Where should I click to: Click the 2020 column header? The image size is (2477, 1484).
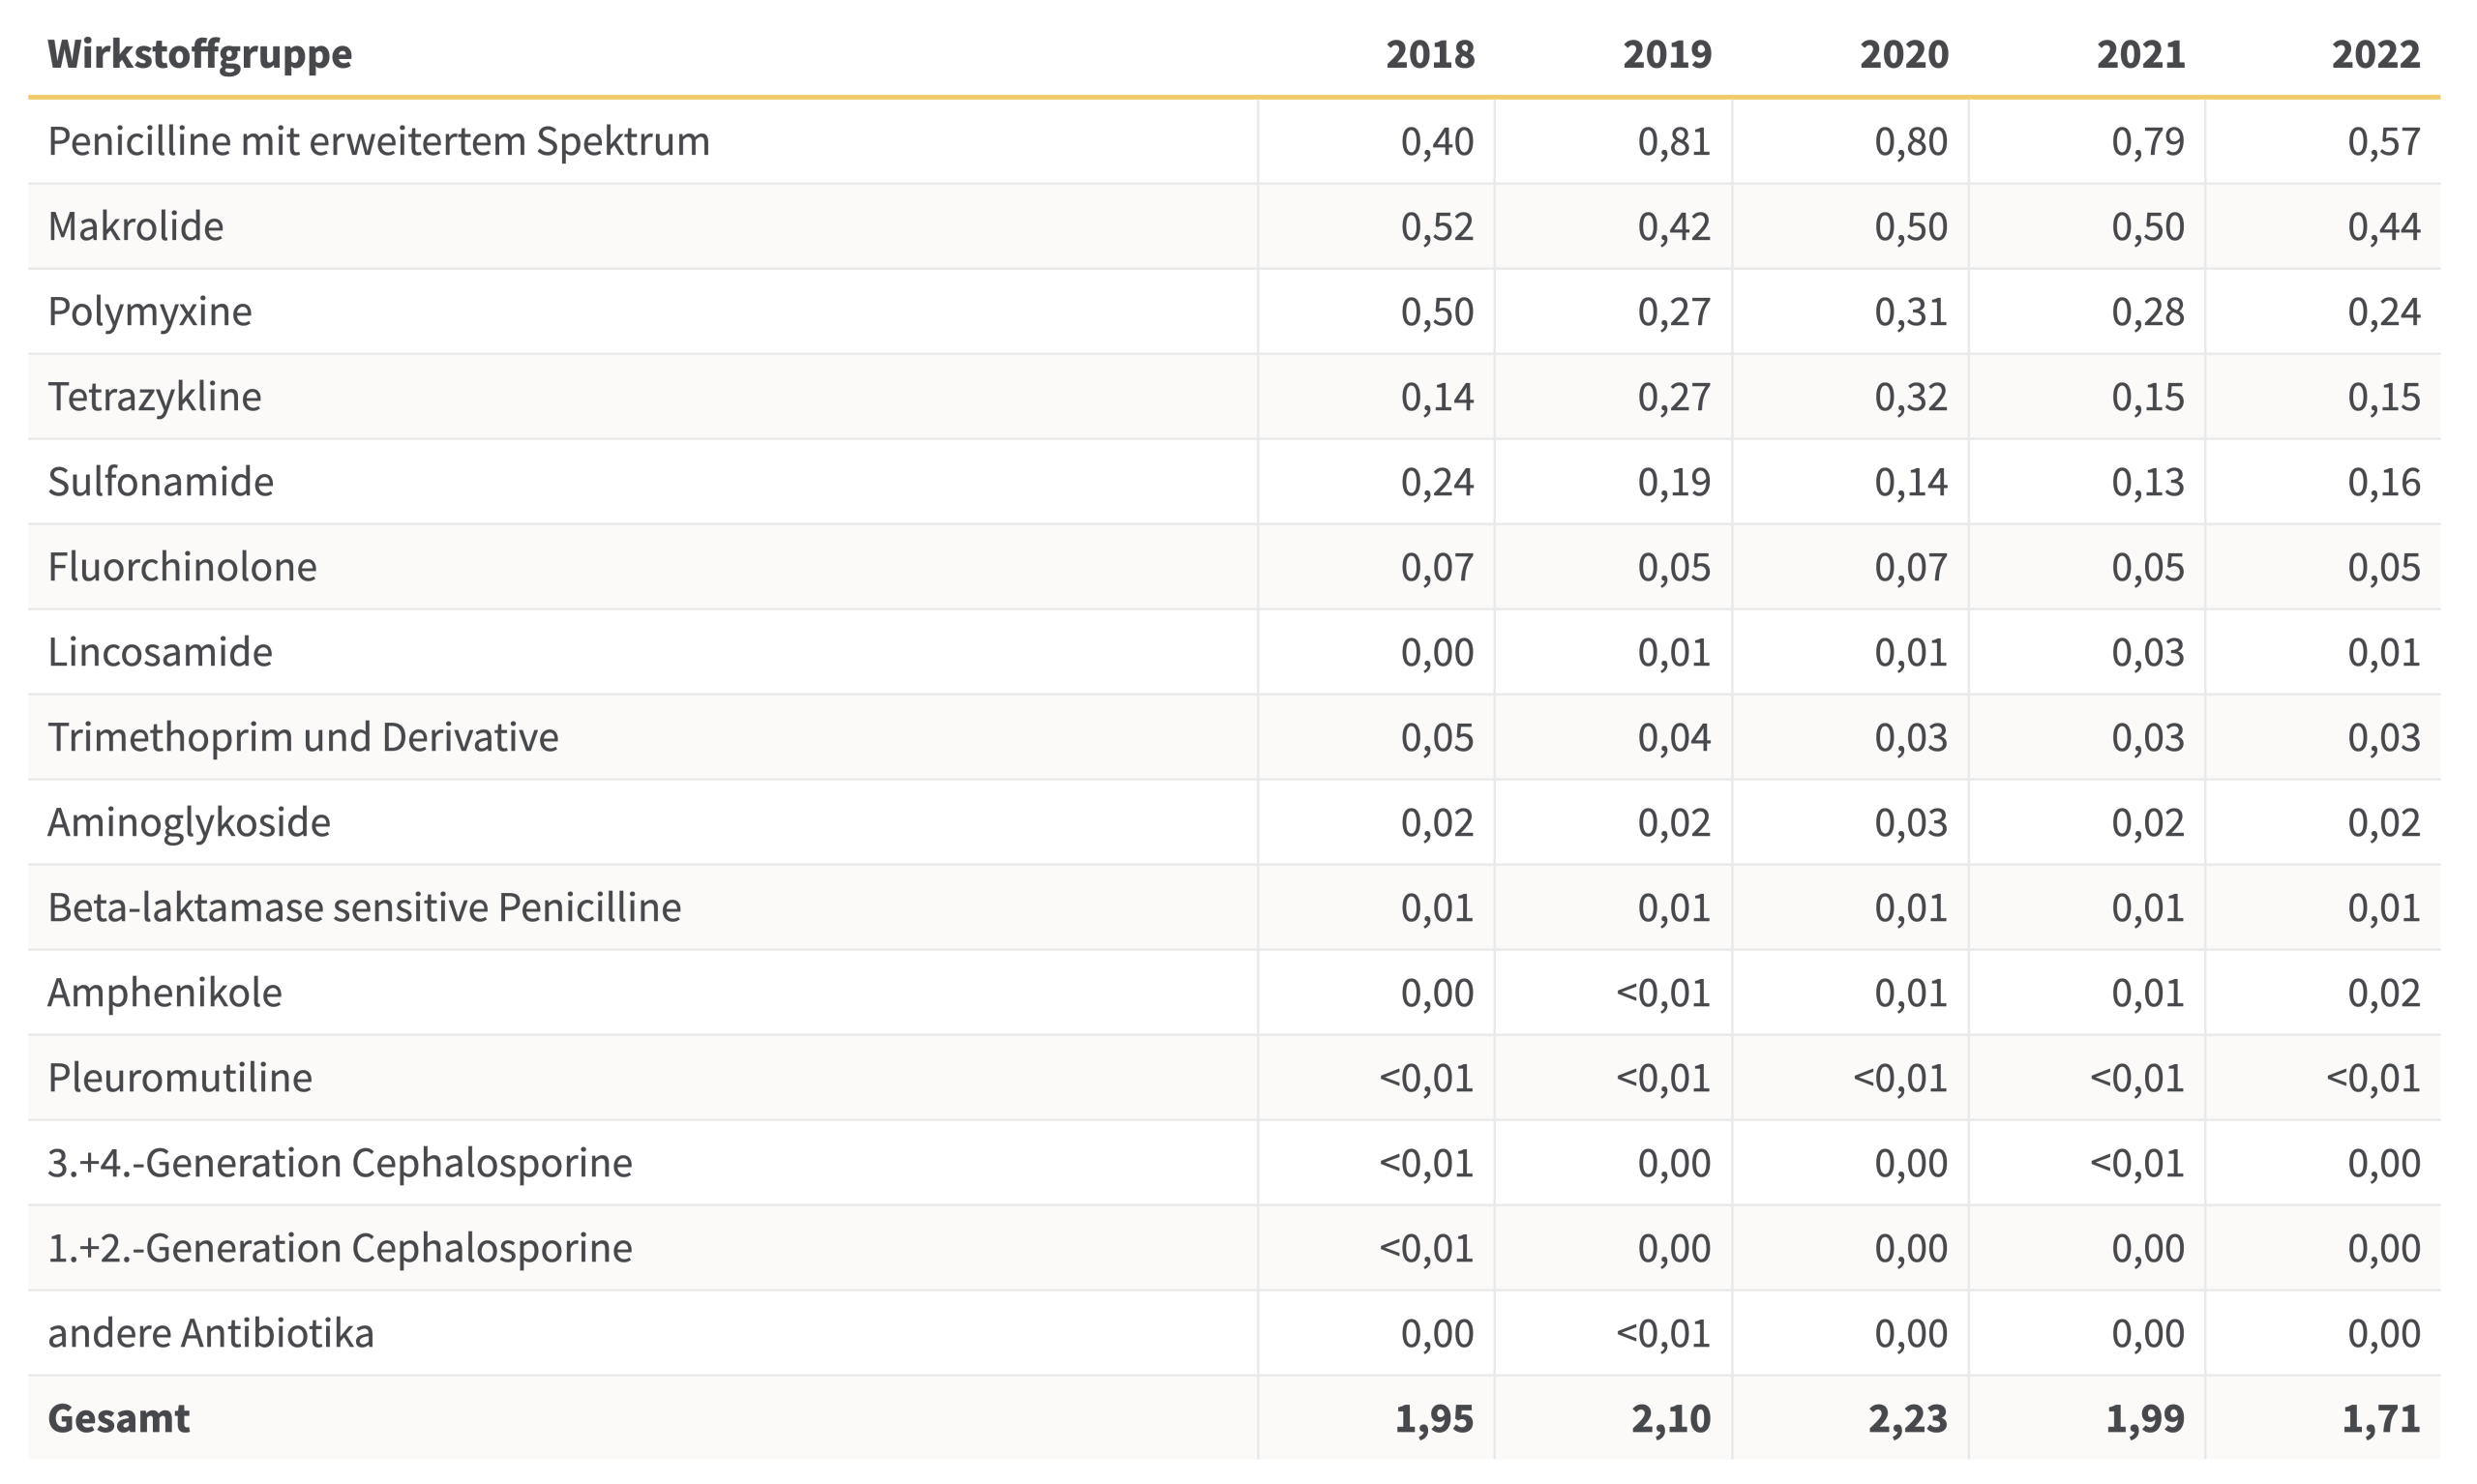(x=1904, y=54)
